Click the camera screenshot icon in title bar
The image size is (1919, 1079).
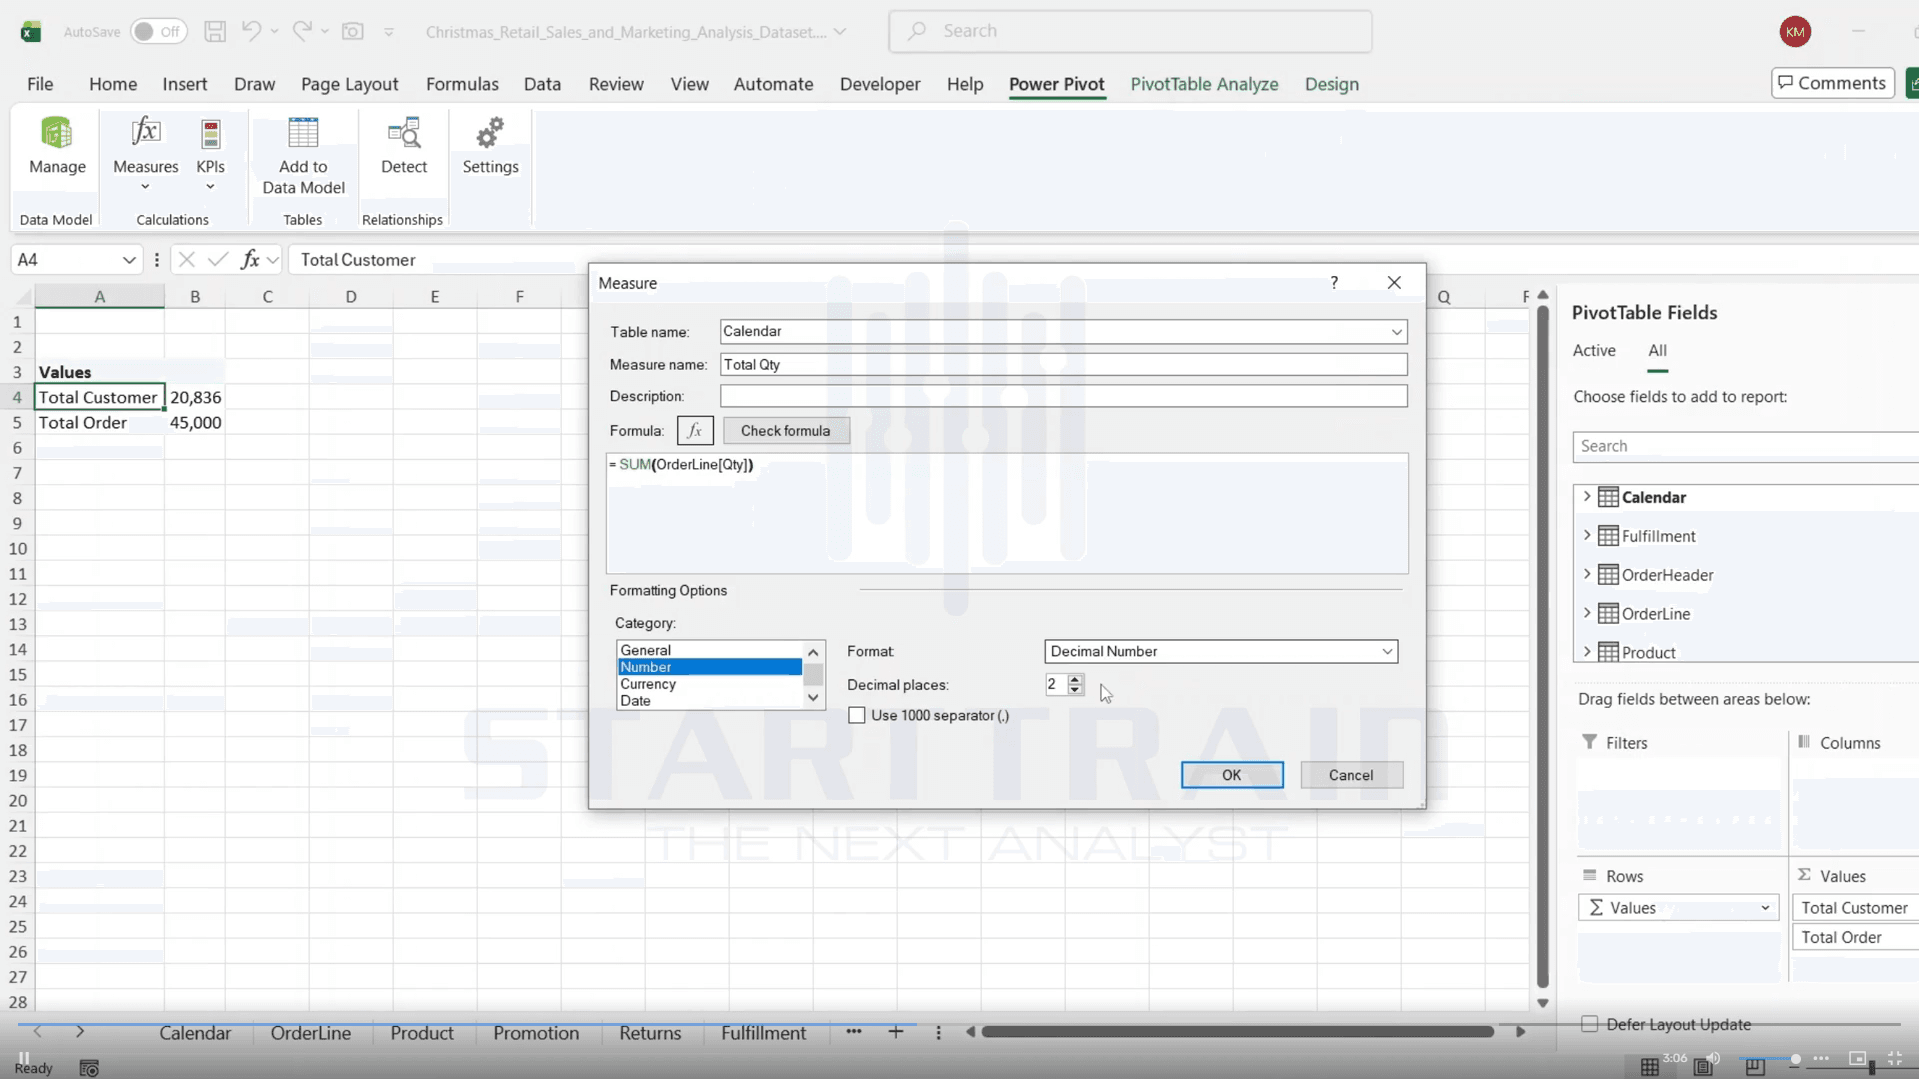(353, 31)
